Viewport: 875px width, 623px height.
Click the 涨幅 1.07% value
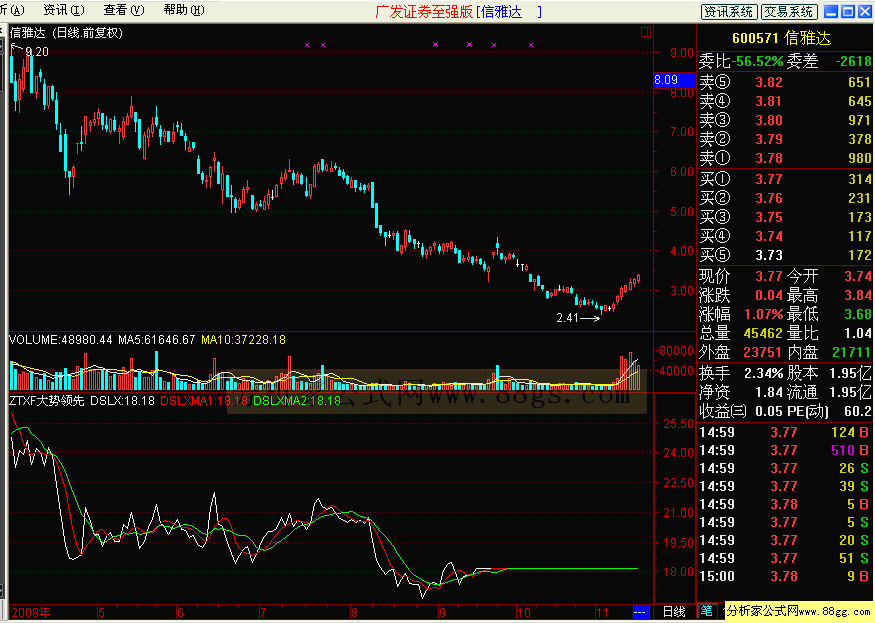(763, 314)
